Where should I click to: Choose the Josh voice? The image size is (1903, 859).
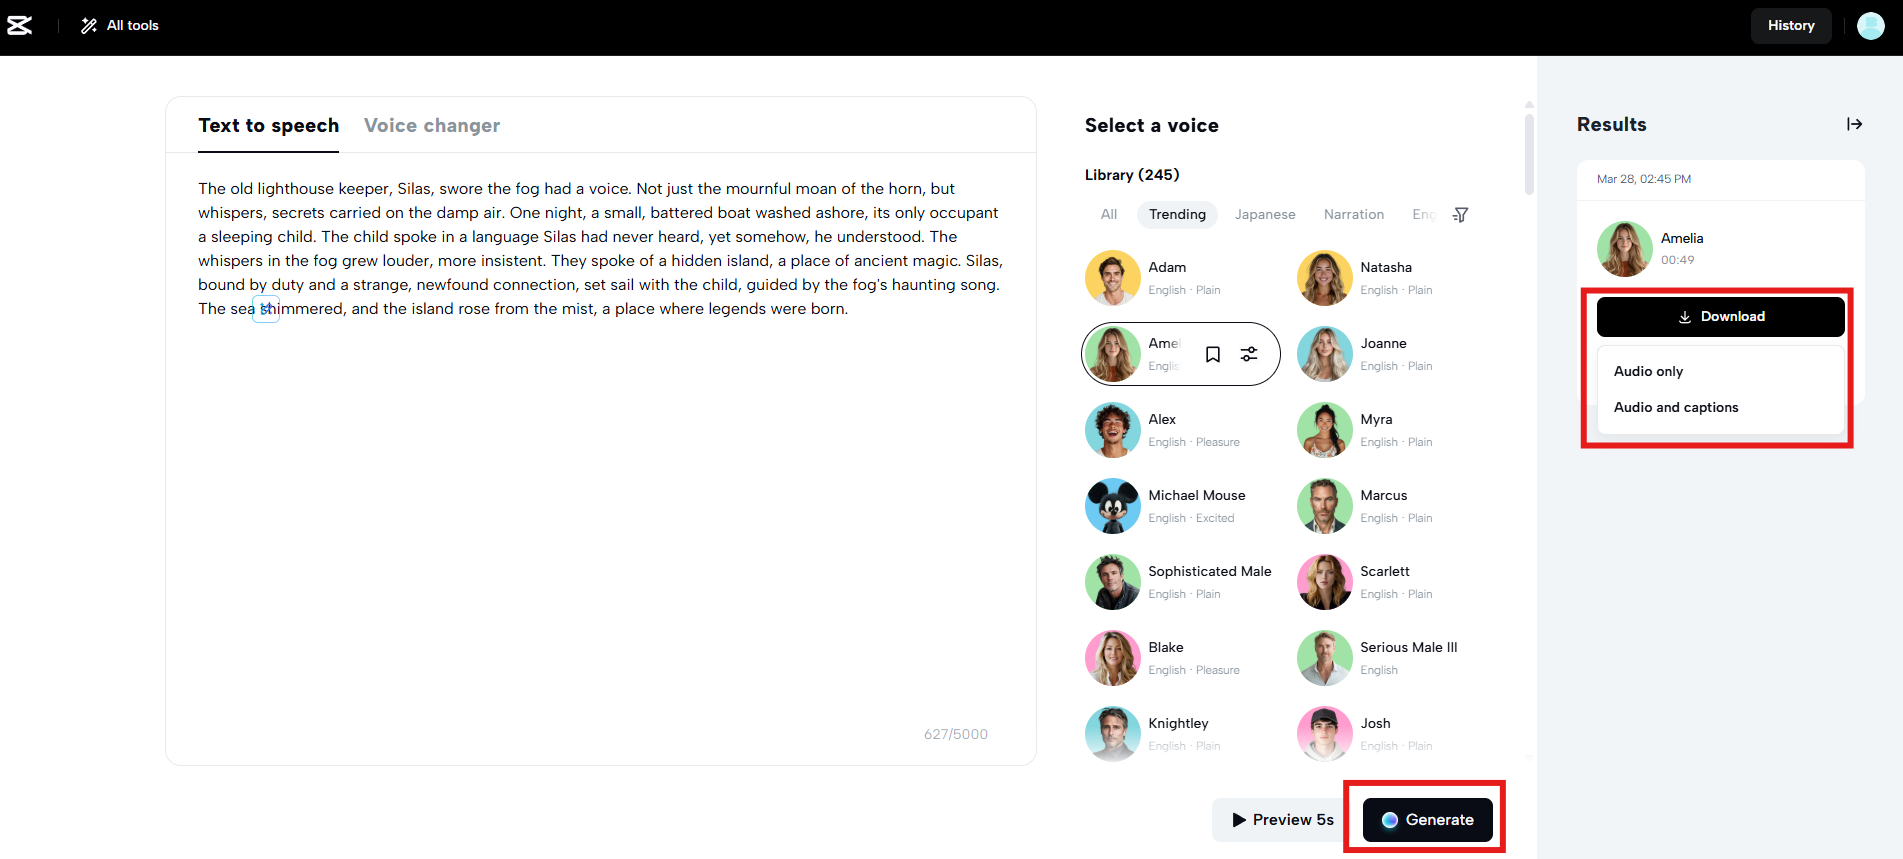pos(1392,734)
